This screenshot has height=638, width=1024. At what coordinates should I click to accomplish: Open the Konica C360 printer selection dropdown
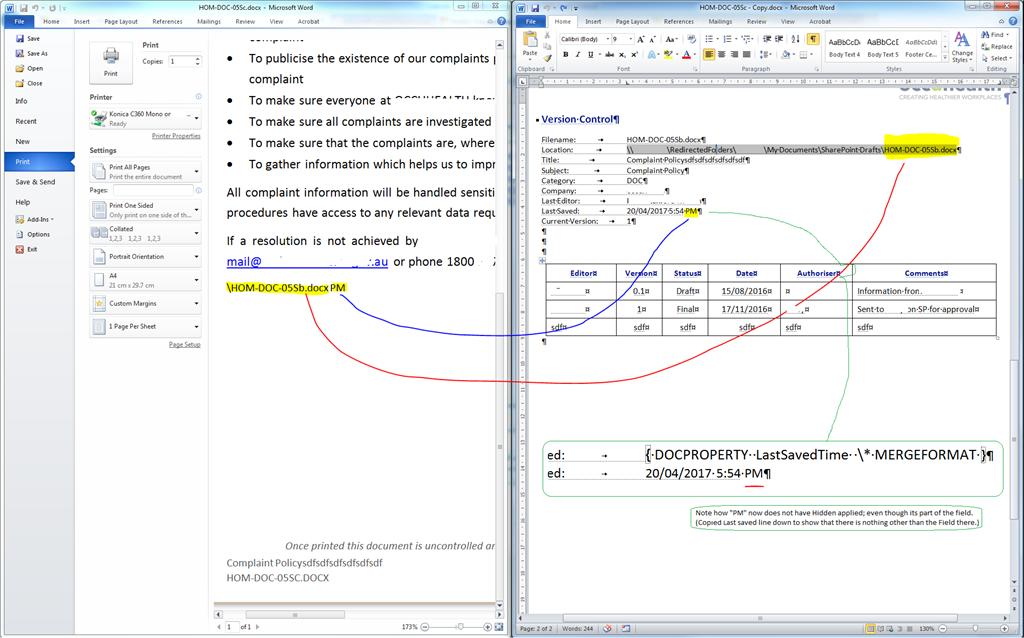pyautogui.click(x=146, y=118)
